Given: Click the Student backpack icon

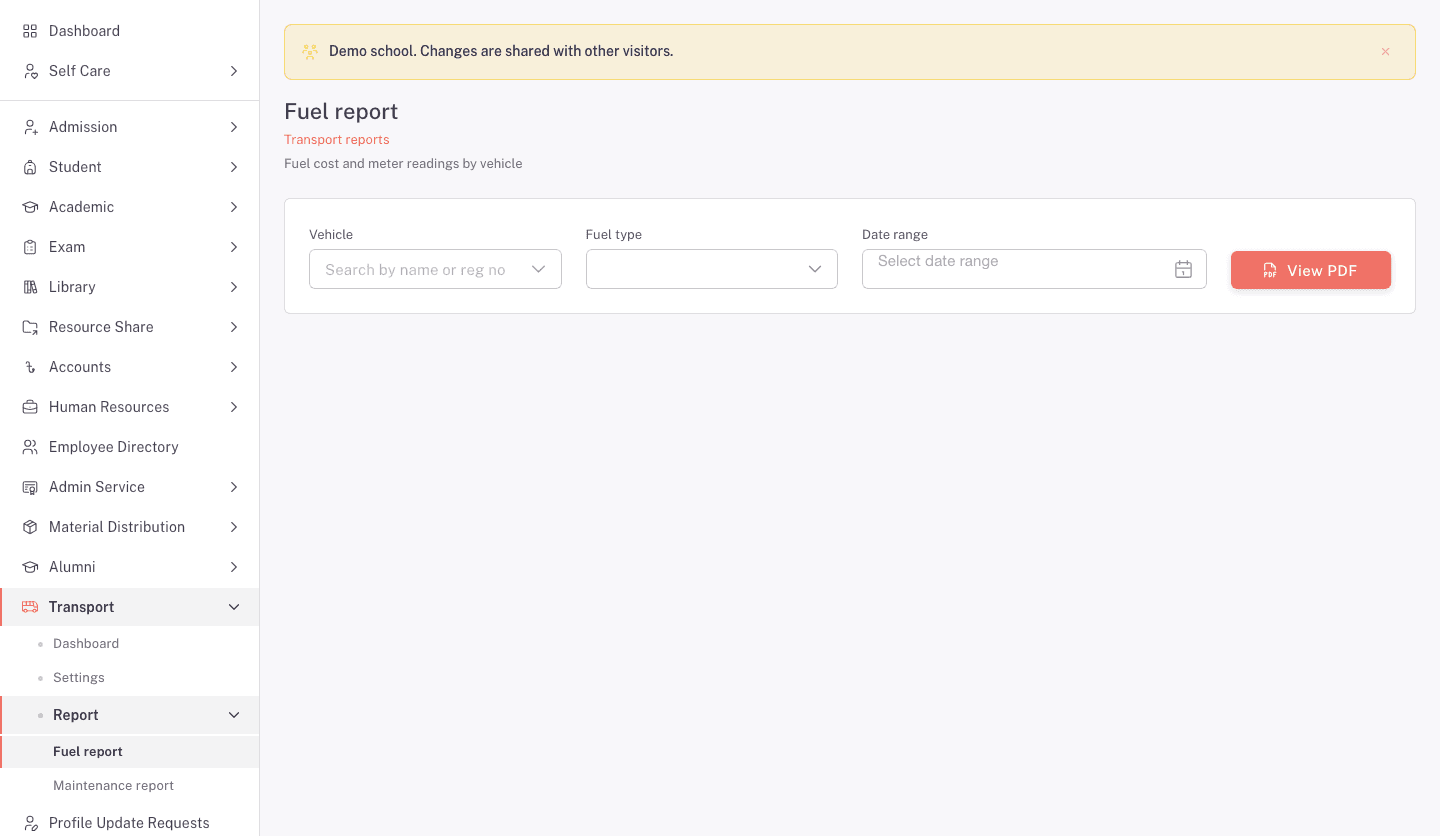Looking at the screenshot, I should point(30,167).
